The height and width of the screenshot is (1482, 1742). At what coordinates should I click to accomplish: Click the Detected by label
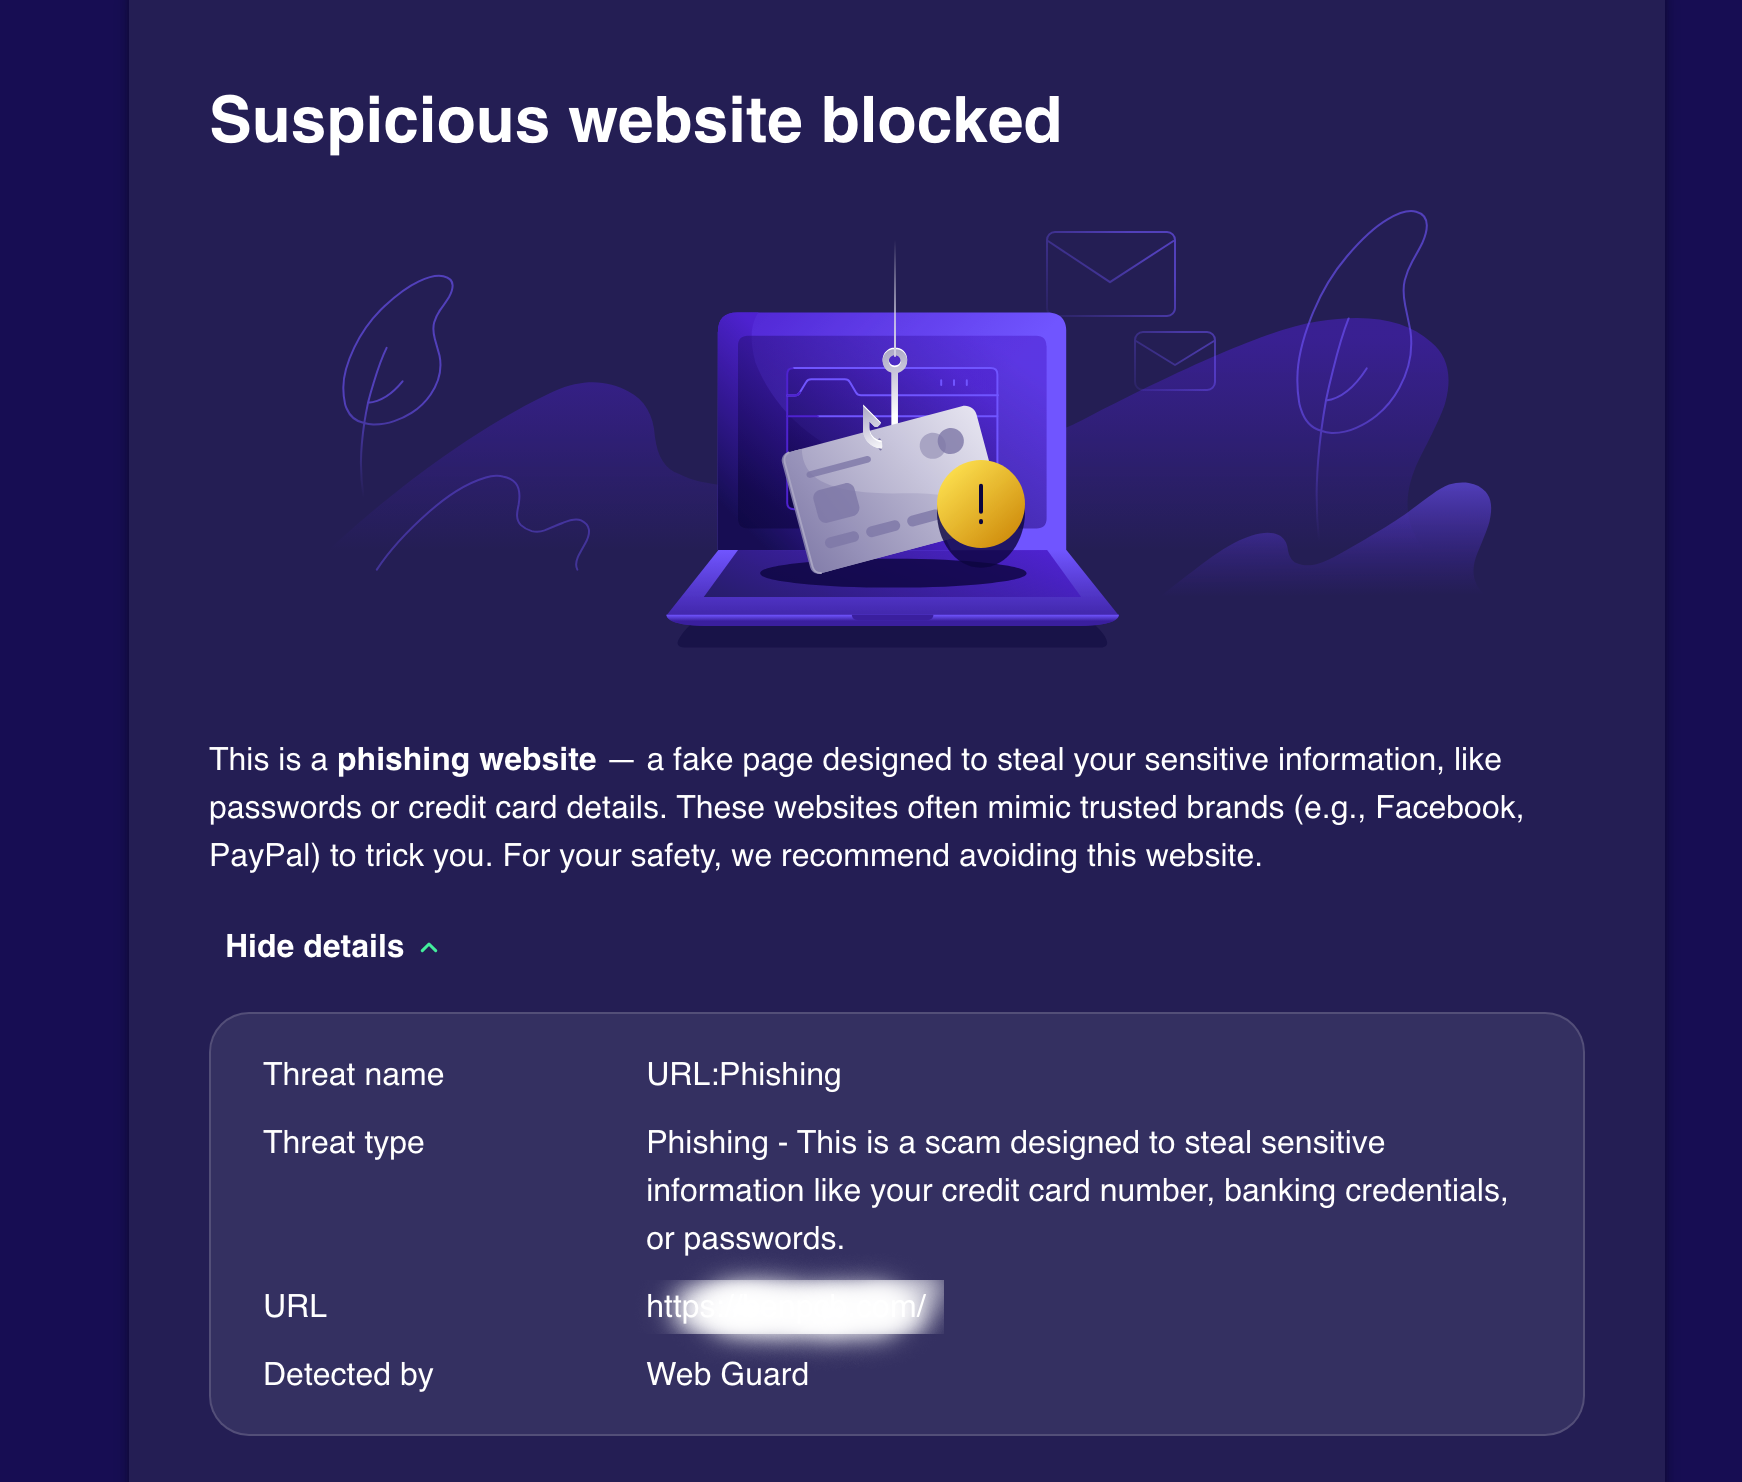[348, 1374]
